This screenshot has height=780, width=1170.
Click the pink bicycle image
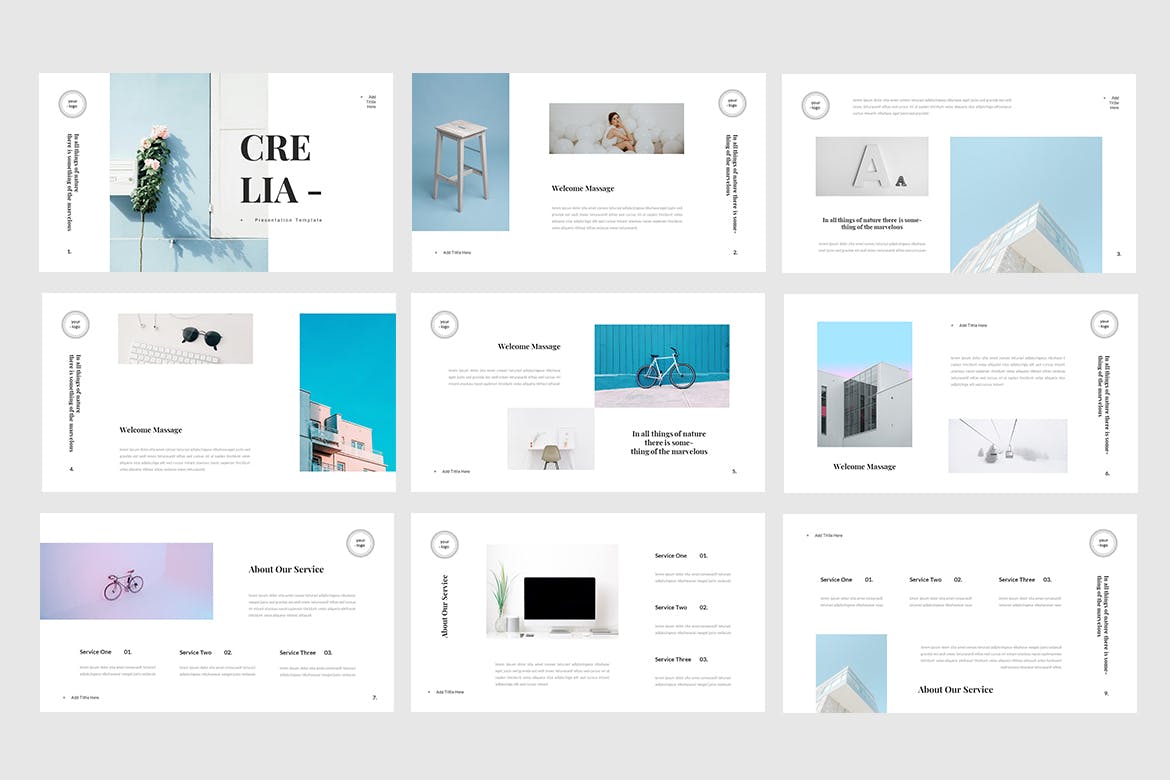(x=126, y=581)
